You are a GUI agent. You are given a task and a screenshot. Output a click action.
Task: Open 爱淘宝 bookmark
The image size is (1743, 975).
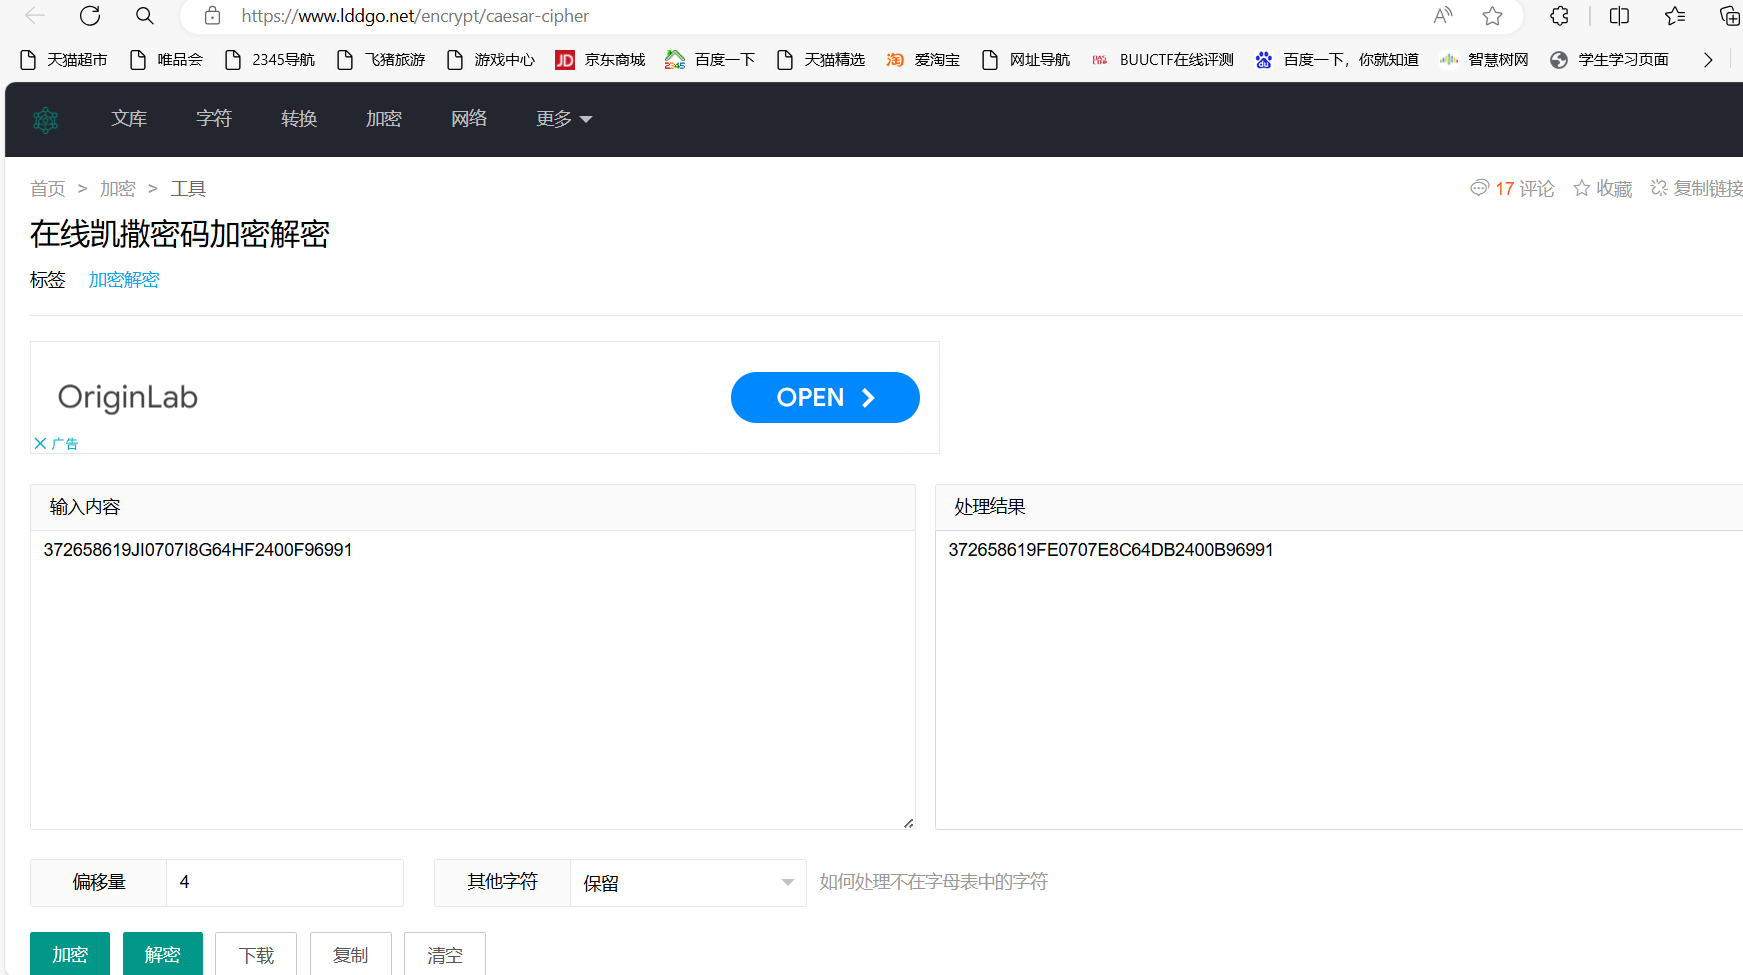point(923,60)
